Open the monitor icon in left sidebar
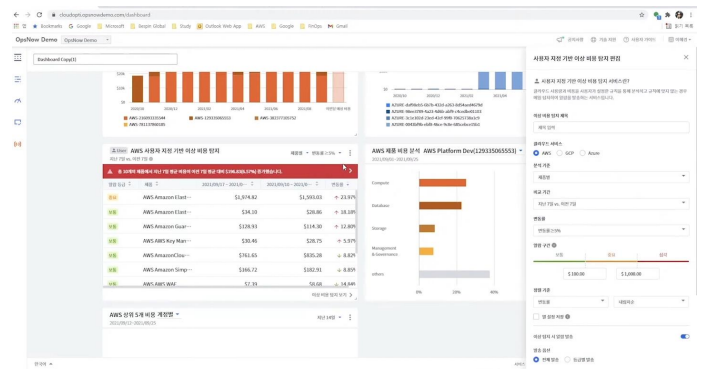 tap(18, 122)
